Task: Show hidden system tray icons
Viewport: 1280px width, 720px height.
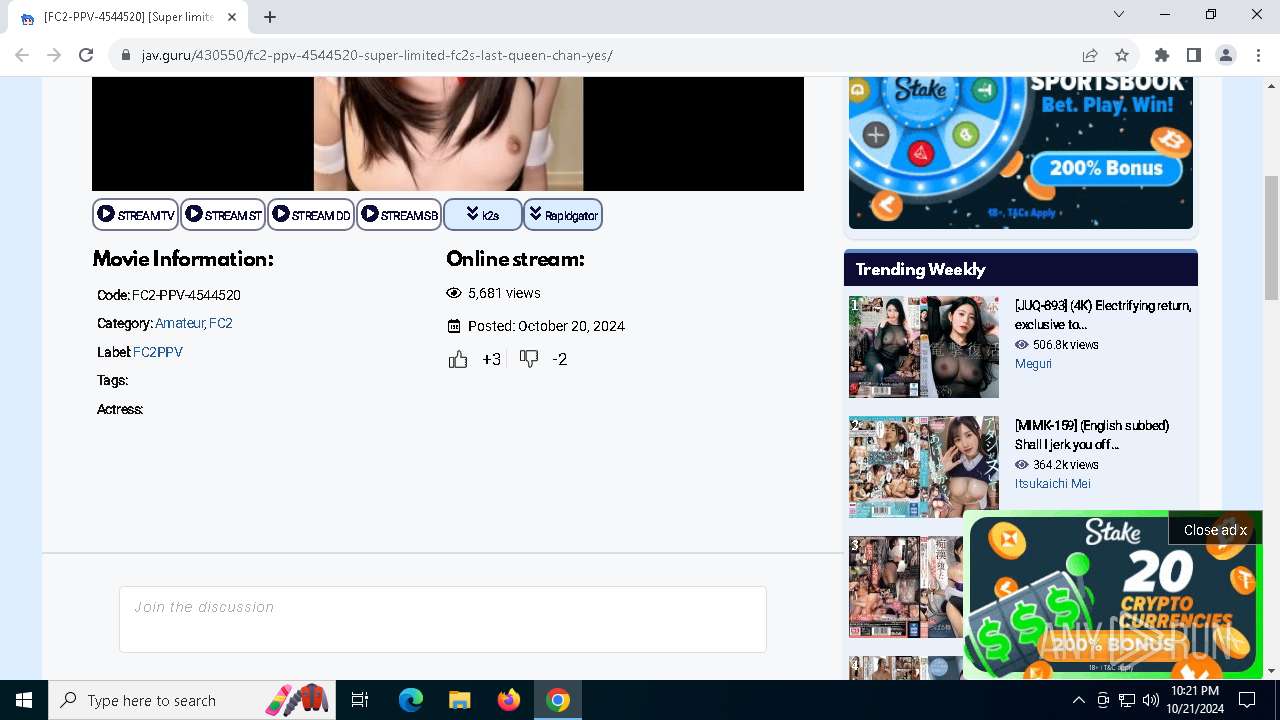Action: tap(1078, 700)
